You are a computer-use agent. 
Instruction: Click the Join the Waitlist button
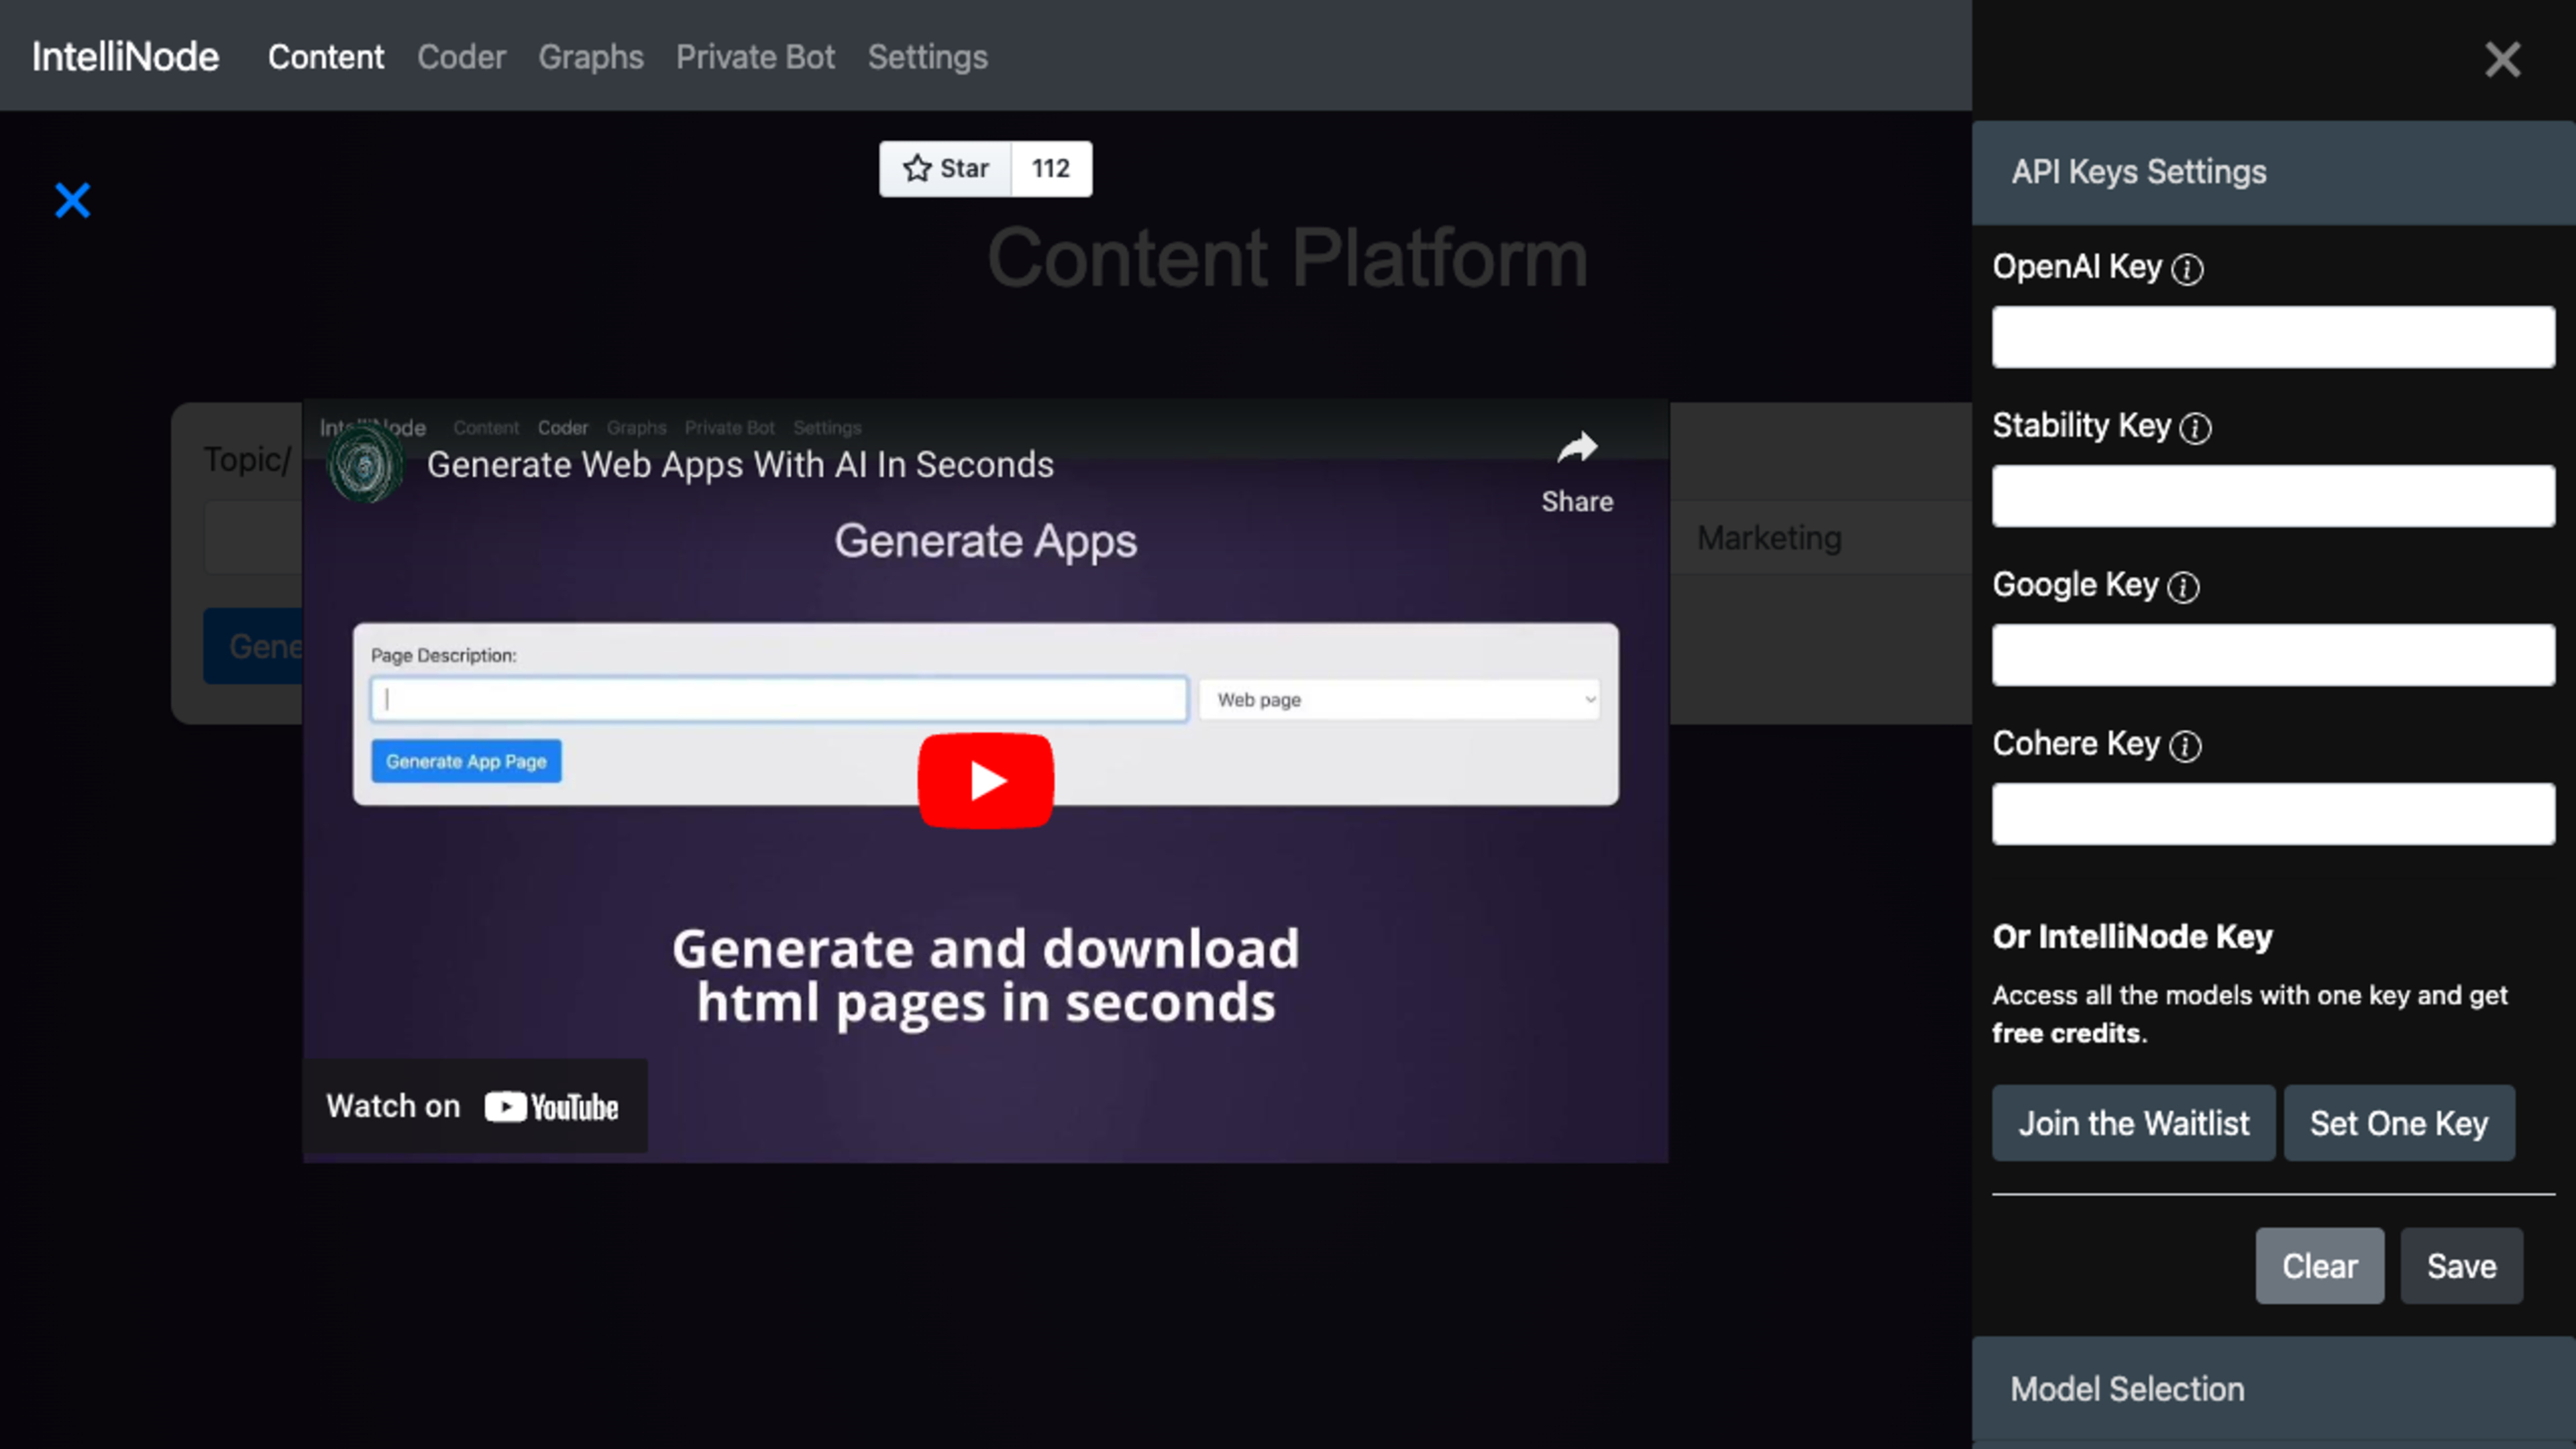point(2133,1123)
